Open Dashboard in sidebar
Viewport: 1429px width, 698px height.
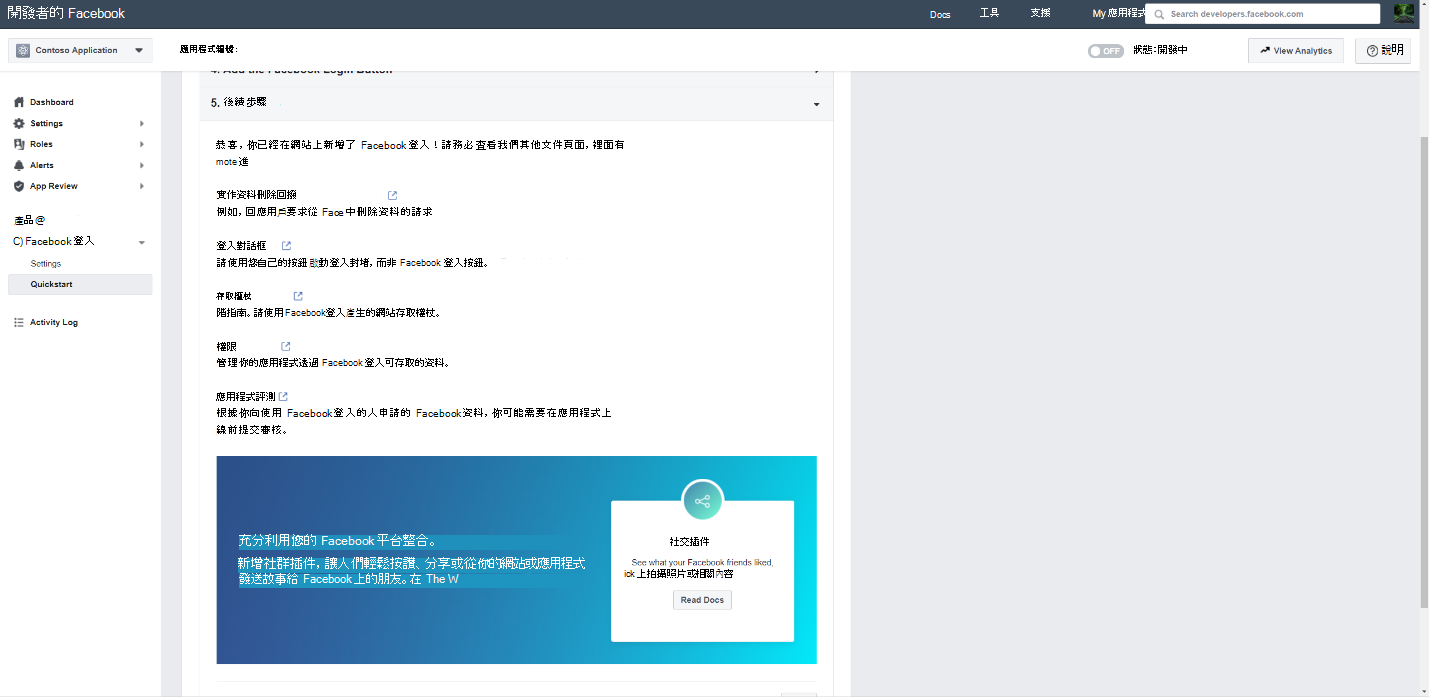point(51,102)
